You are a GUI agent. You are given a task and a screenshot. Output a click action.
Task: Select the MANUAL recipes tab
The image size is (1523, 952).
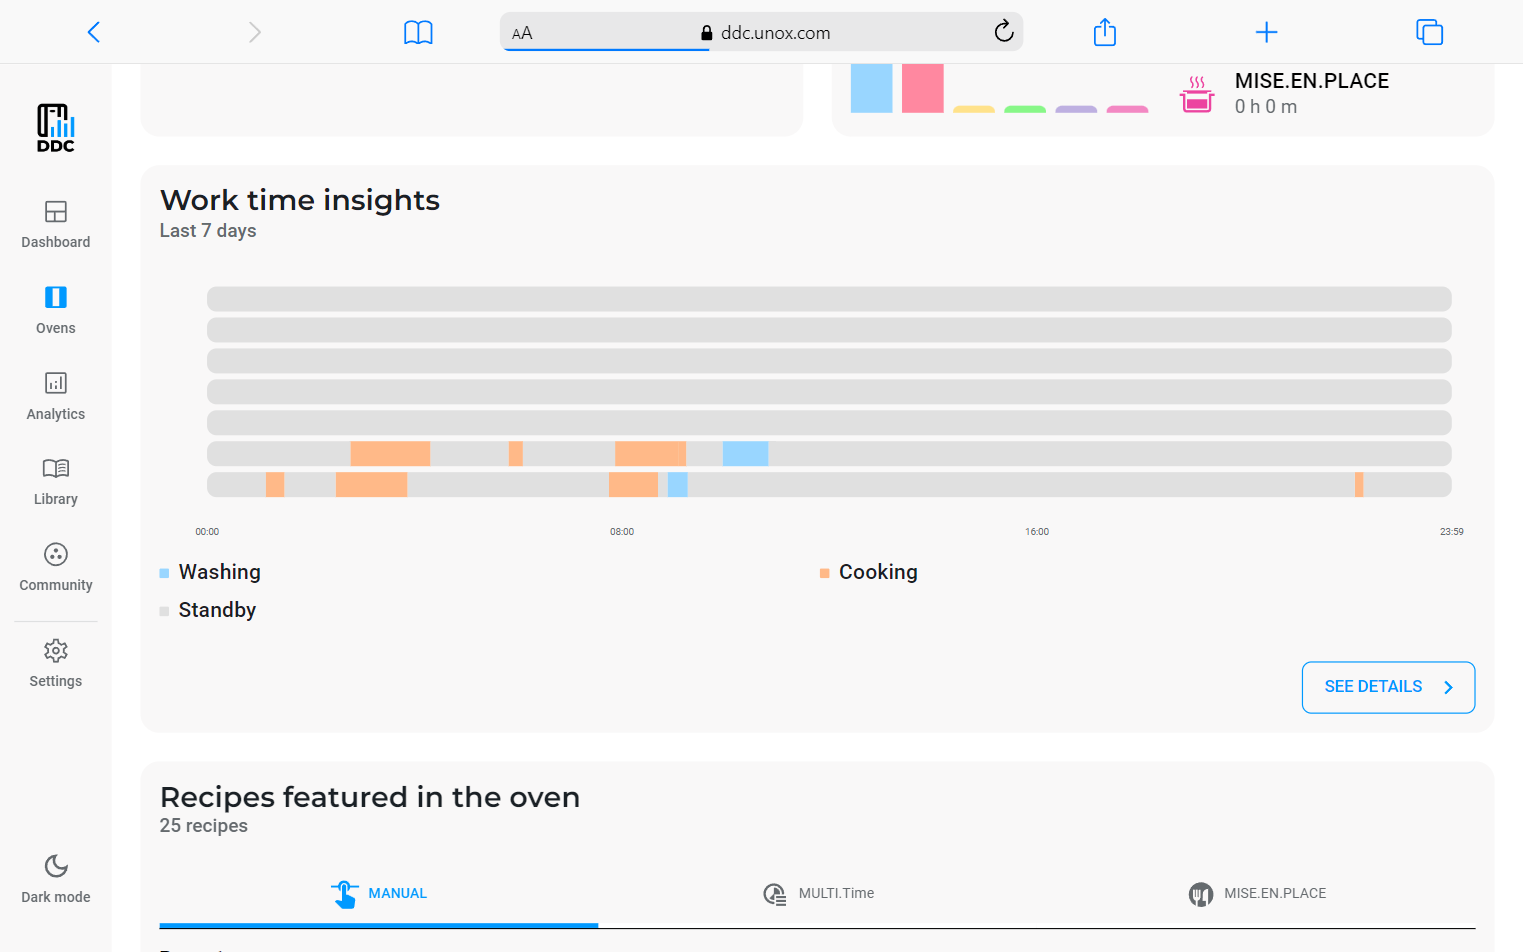click(x=379, y=894)
